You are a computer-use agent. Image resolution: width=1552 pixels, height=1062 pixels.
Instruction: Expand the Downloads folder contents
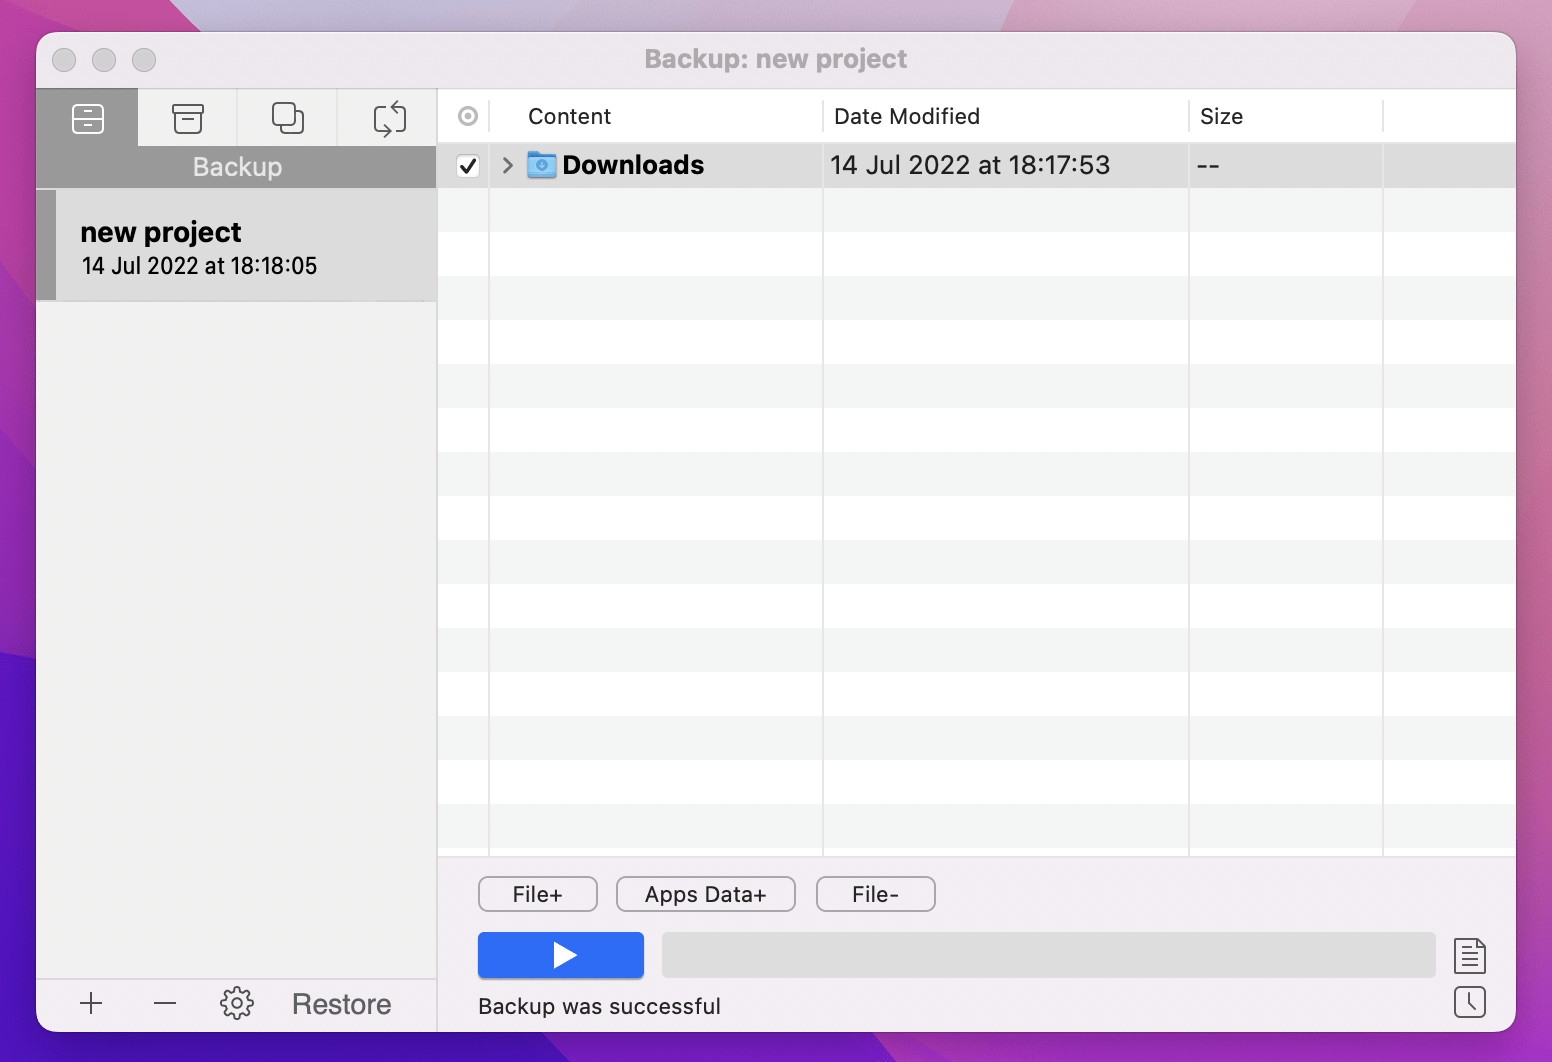[507, 165]
